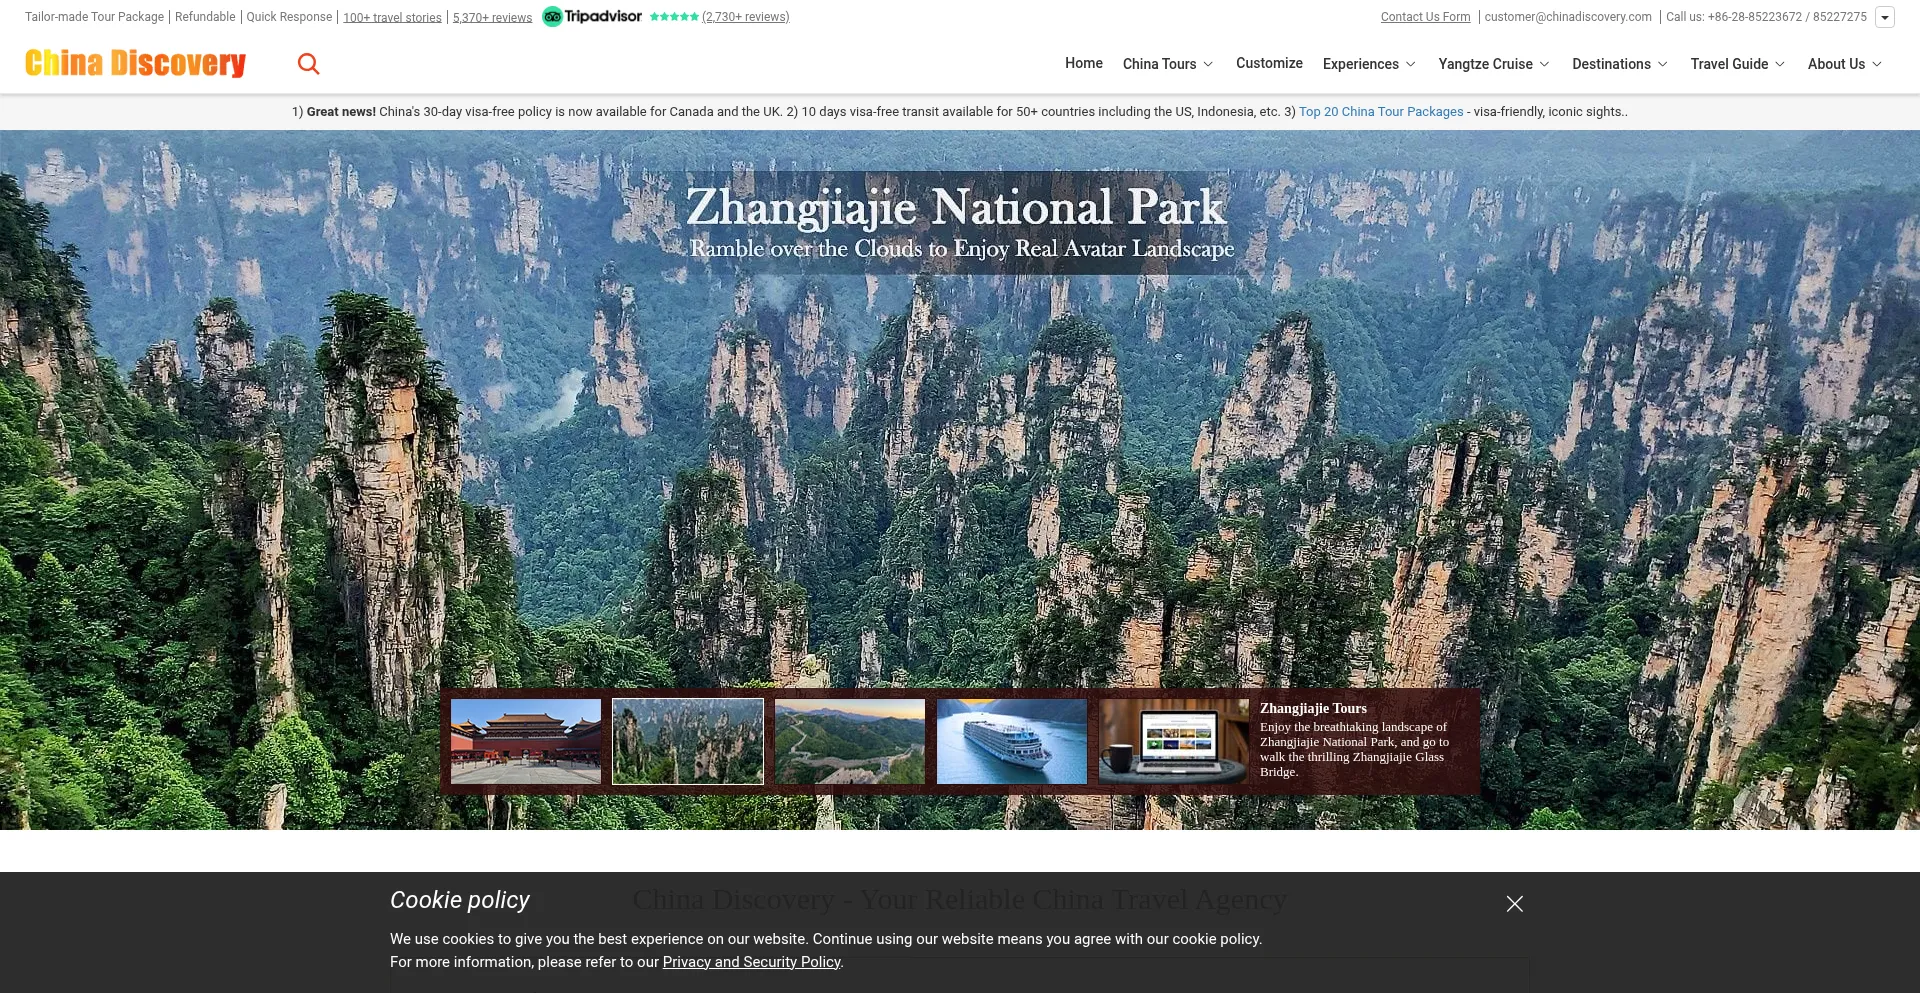
Task: Click the Tripadvisor five-star rating
Action: 674,17
